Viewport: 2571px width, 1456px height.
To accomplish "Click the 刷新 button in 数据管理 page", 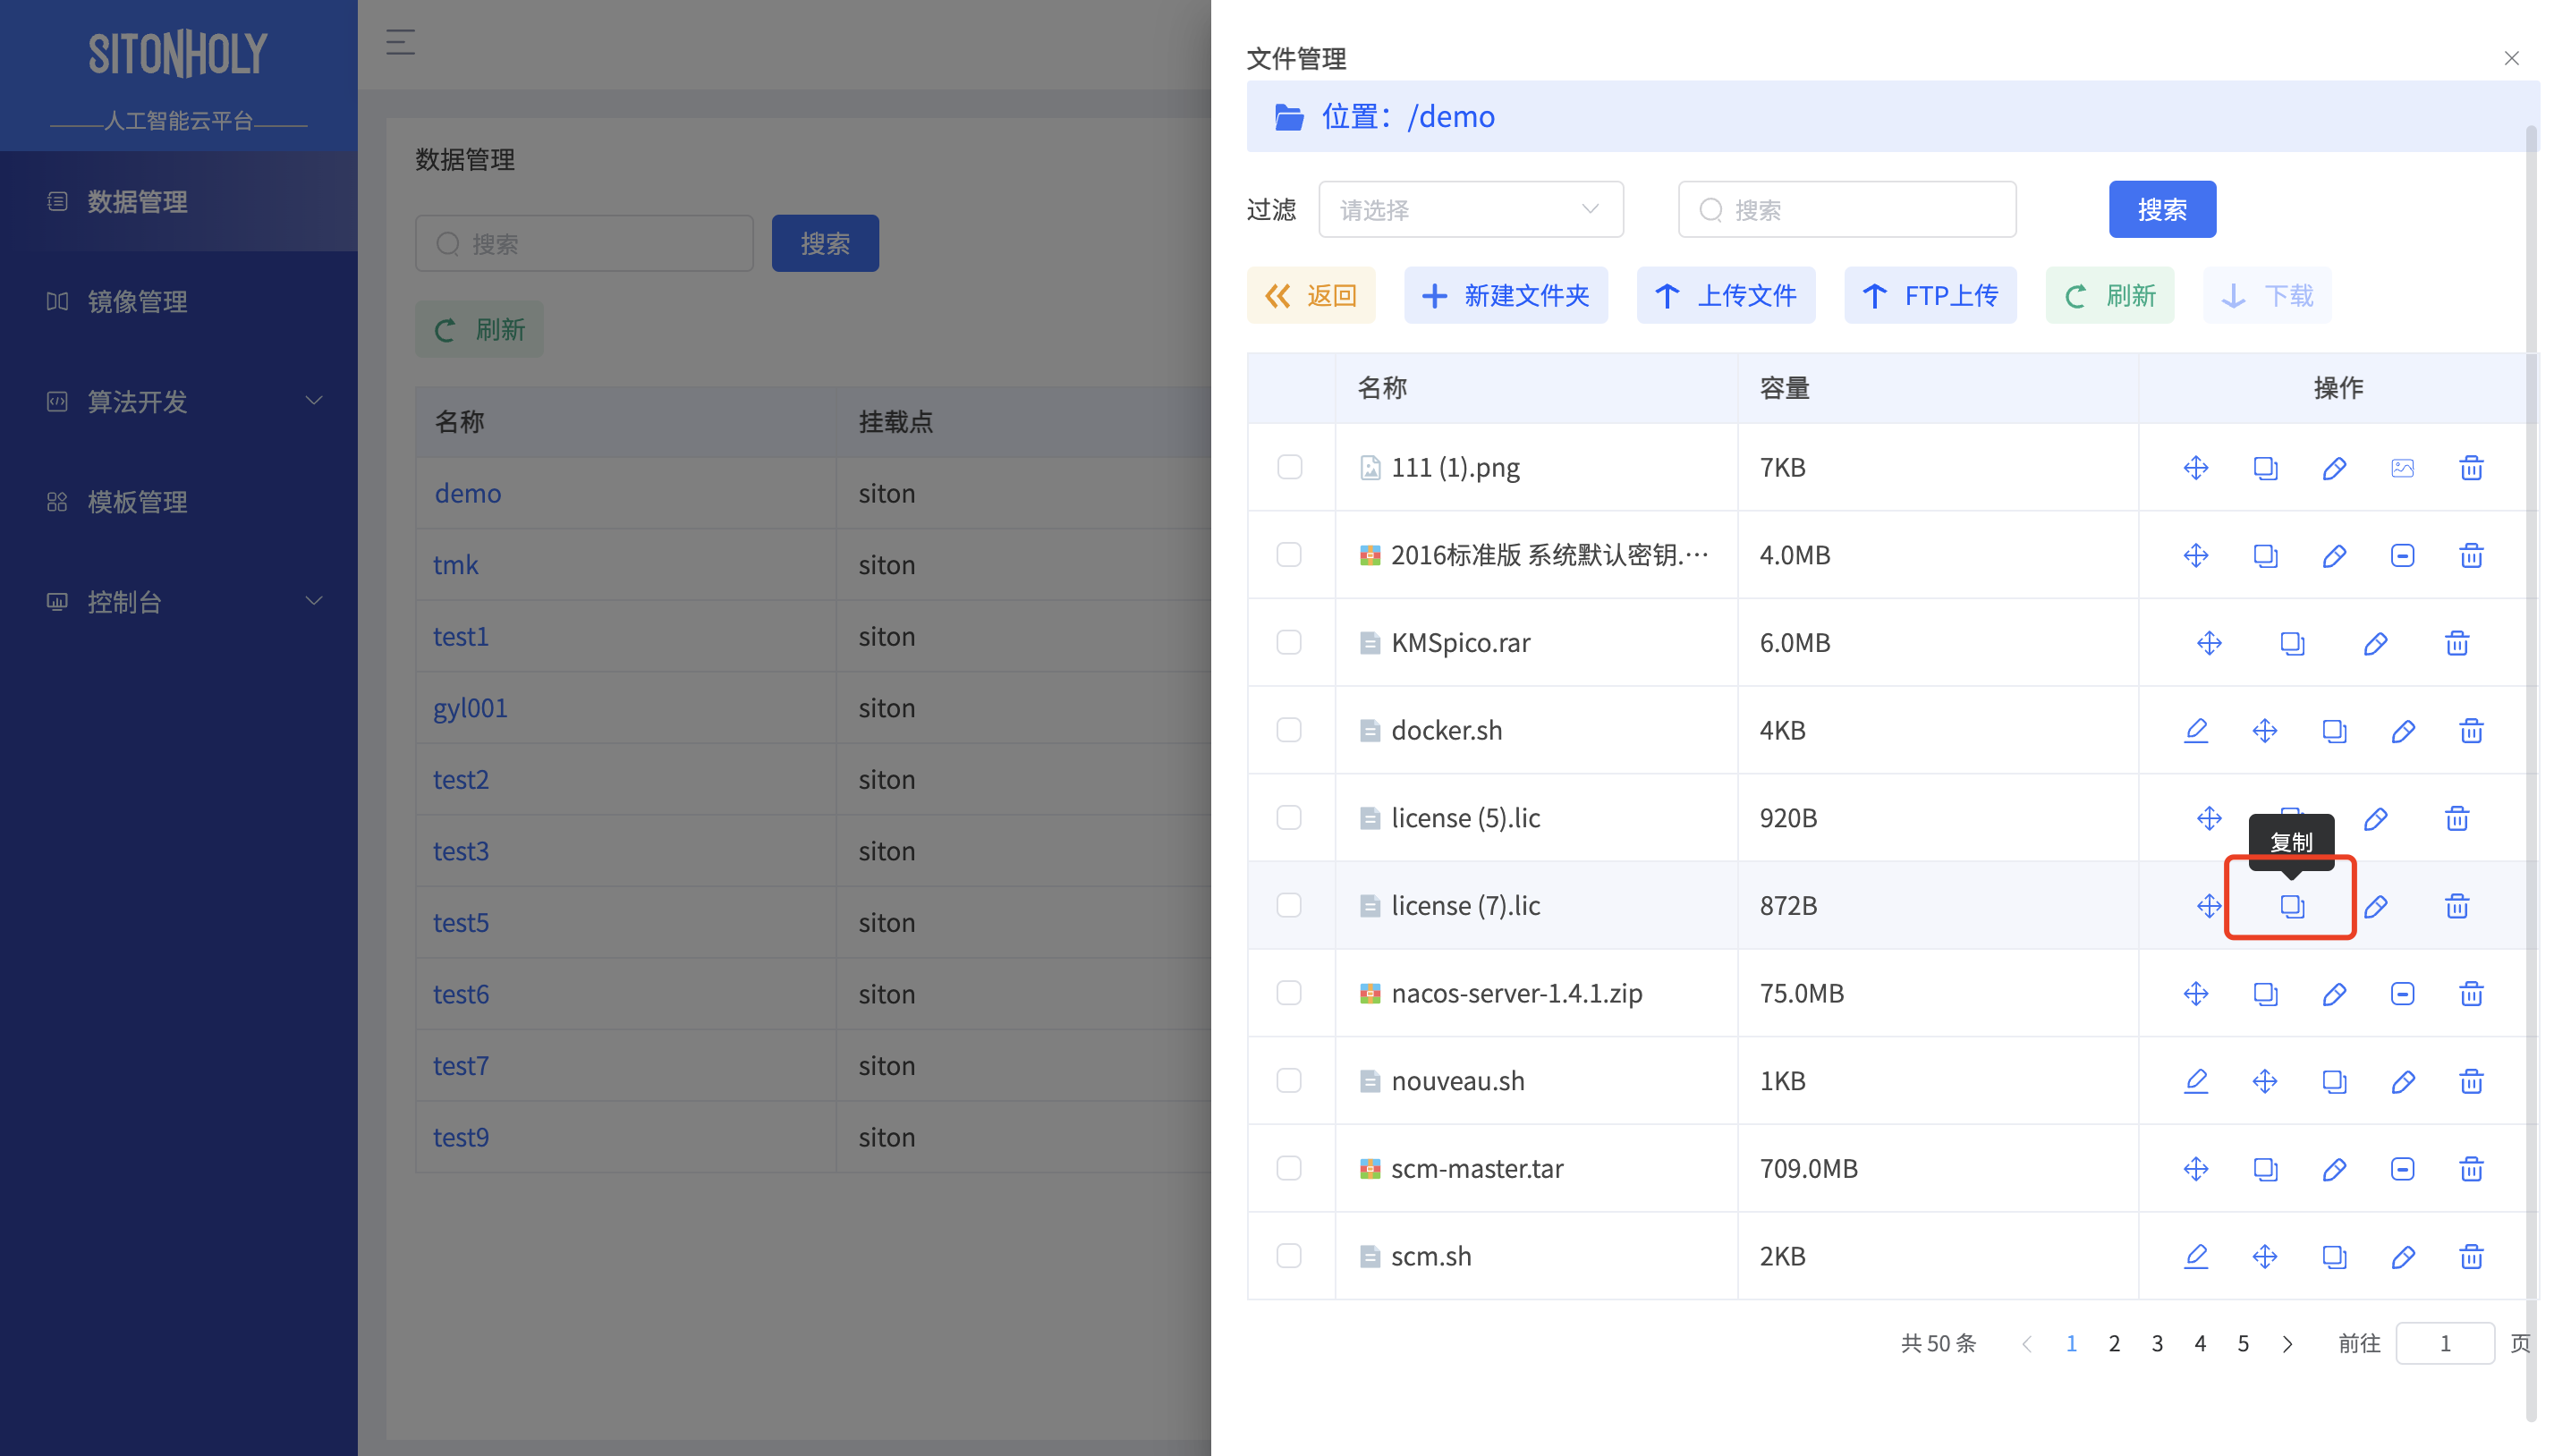I will [479, 330].
